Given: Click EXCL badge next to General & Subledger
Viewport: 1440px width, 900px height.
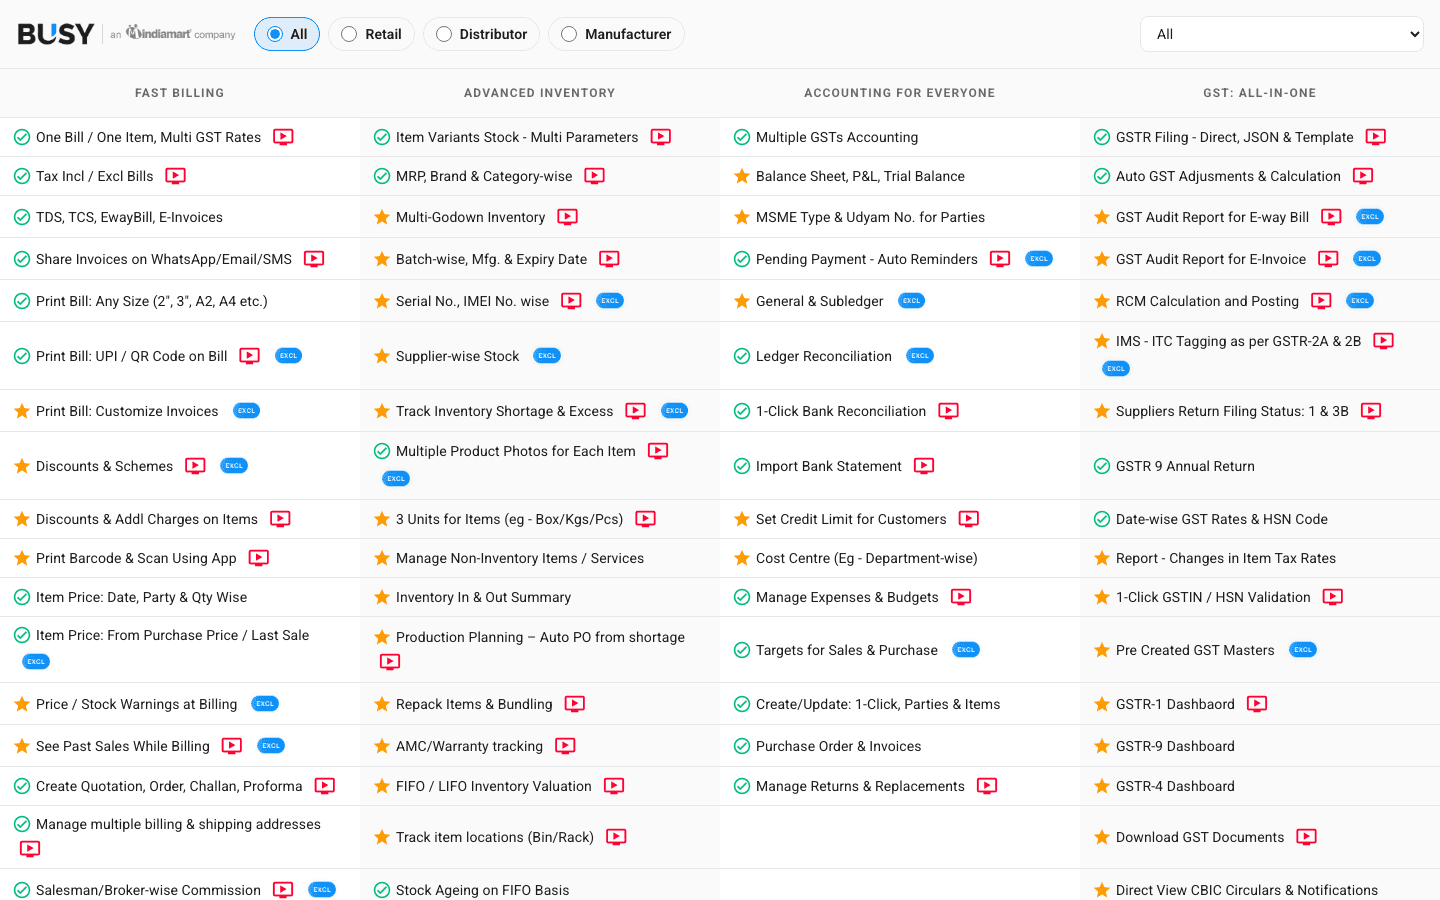Looking at the screenshot, I should click(911, 301).
